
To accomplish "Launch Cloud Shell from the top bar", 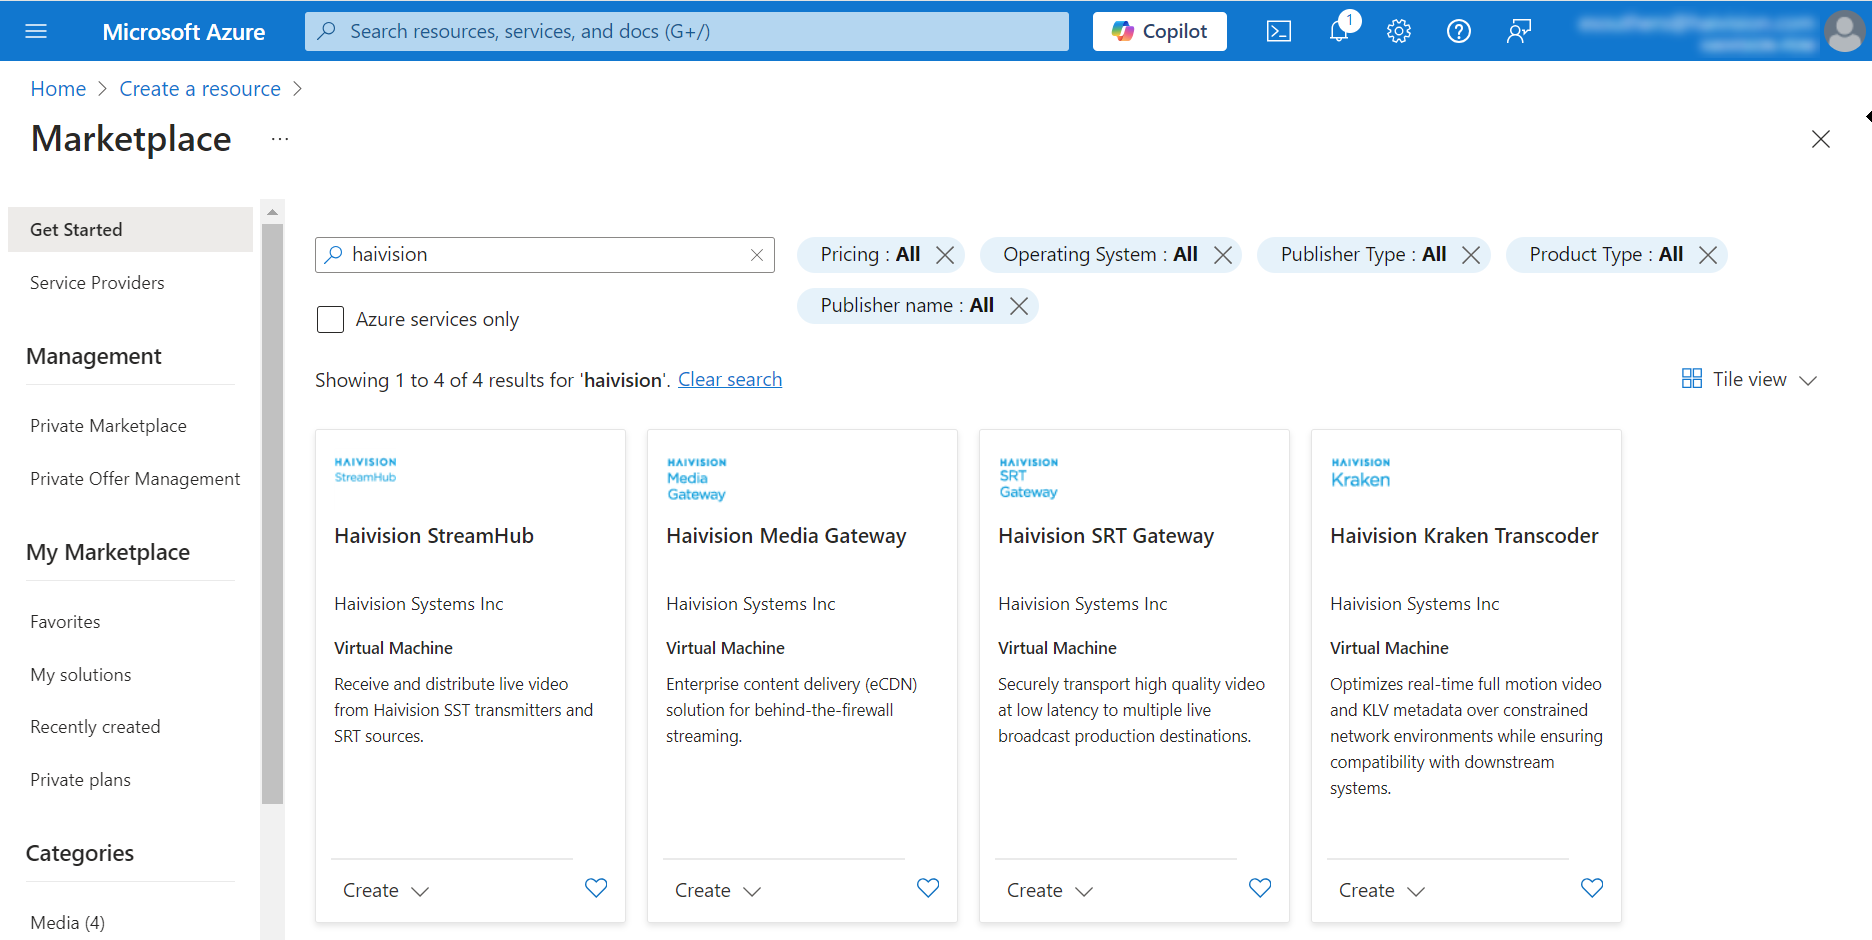I will coord(1278,31).
